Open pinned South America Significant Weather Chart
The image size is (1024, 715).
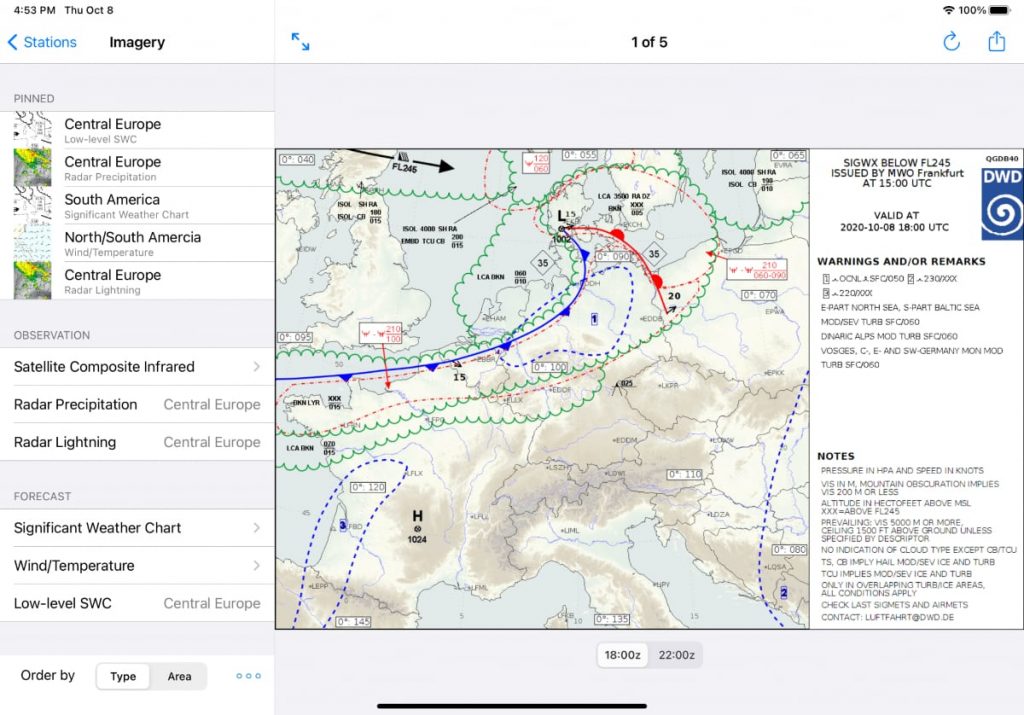pos(137,206)
